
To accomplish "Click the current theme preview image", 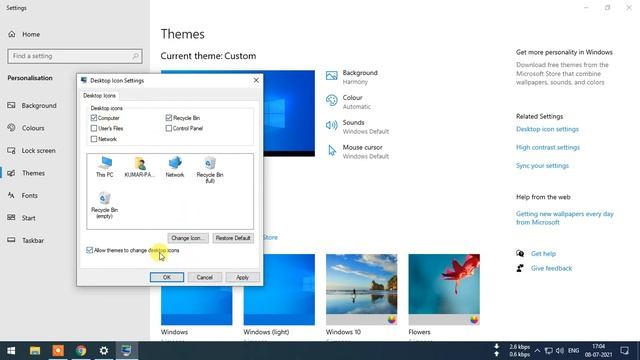I will tap(289, 113).
